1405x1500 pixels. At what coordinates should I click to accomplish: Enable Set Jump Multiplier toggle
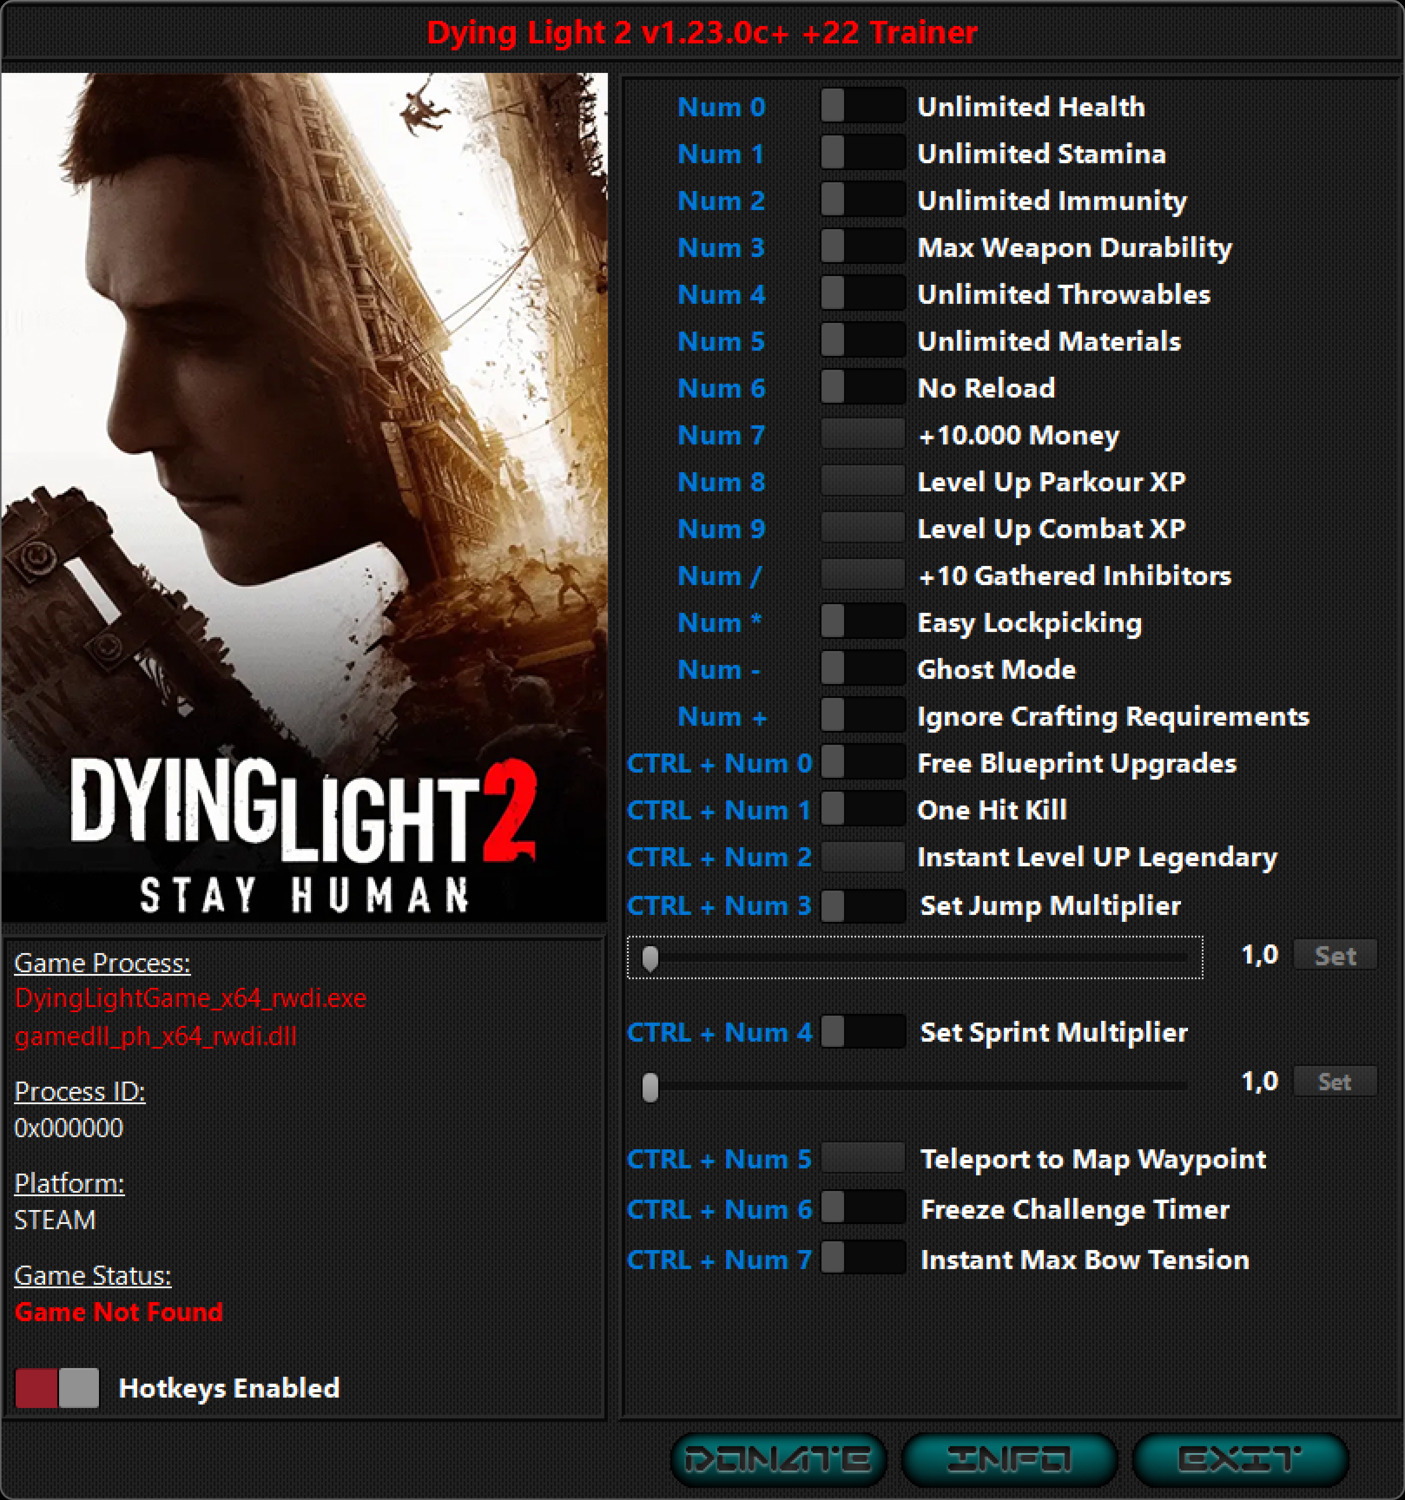coord(863,906)
